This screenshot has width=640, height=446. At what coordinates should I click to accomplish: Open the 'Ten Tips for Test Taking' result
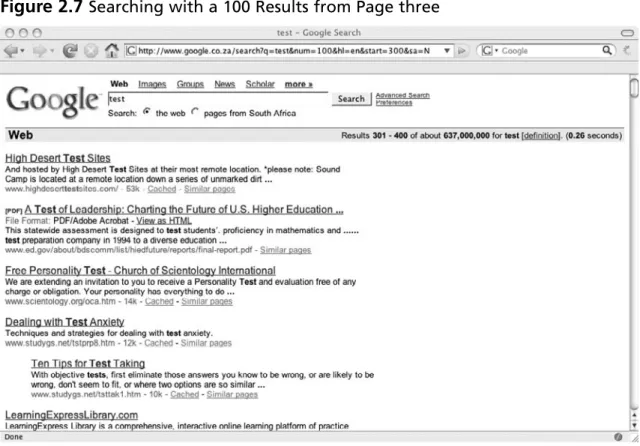(88, 364)
